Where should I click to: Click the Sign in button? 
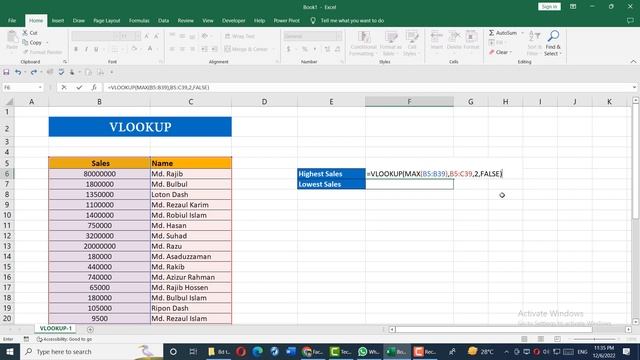click(x=549, y=7)
